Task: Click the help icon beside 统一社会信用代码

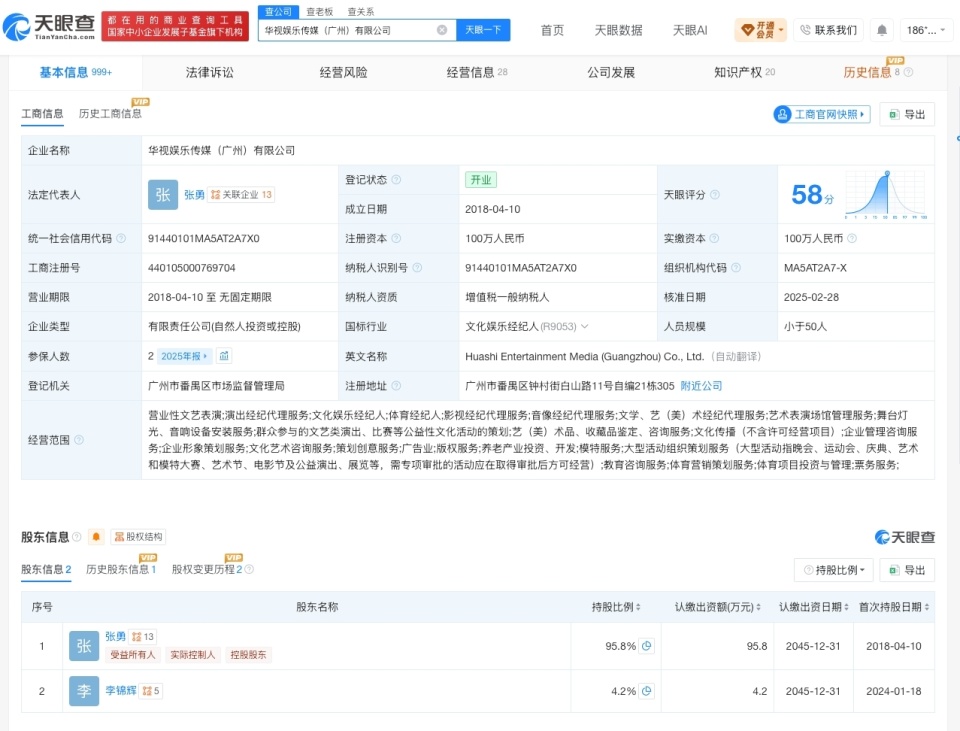Action: [121, 238]
